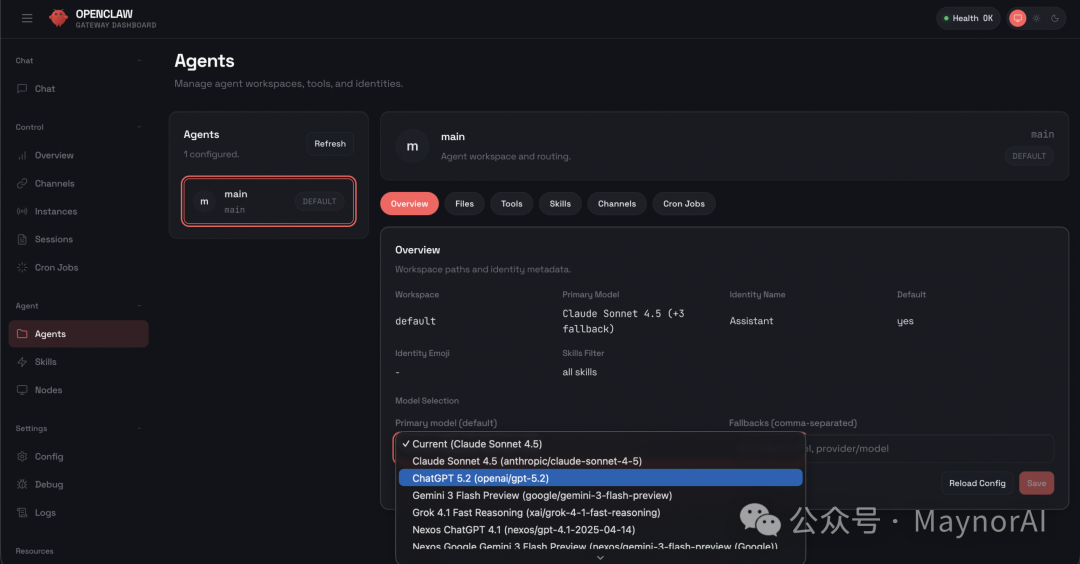Image resolution: width=1080 pixels, height=564 pixels.
Task: Choose Nexos ChatGPT 4.1 option
Action: pos(601,530)
